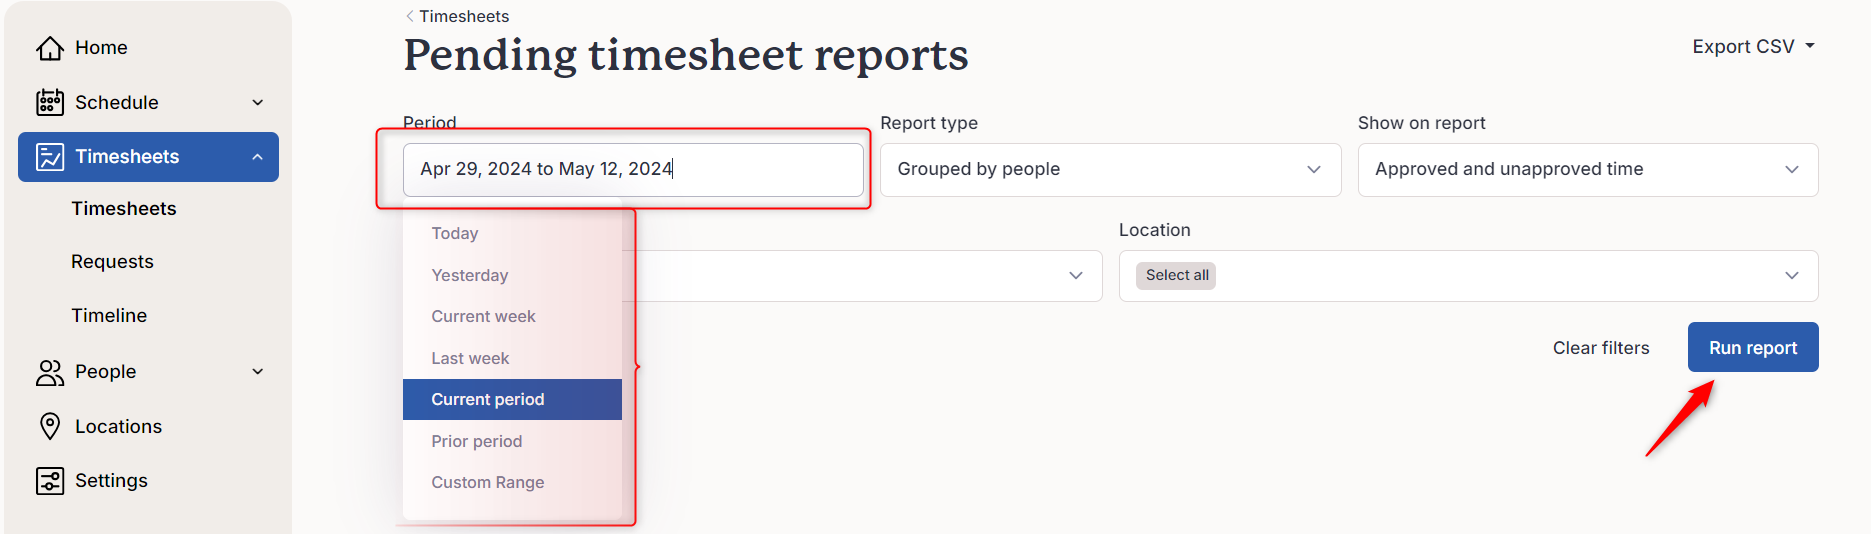Select Current period from period list
Screen dimensions: 1871x534
pyautogui.click(x=512, y=399)
